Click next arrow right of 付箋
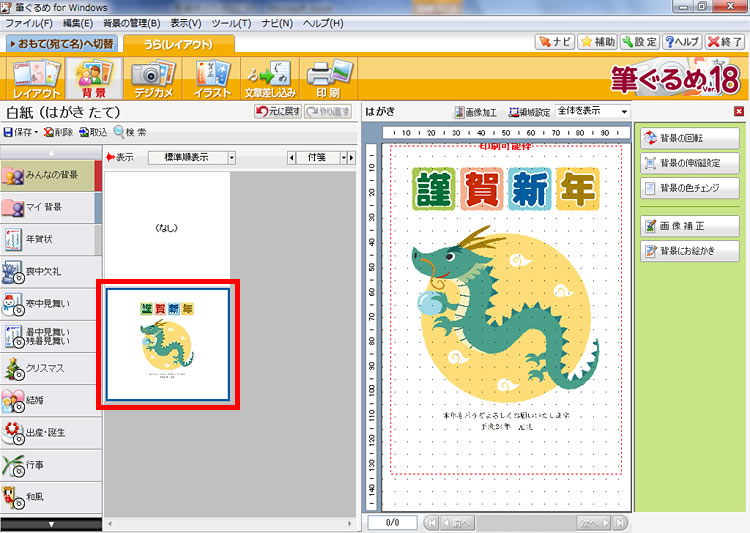The width and height of the screenshot is (750, 533). coord(352,157)
